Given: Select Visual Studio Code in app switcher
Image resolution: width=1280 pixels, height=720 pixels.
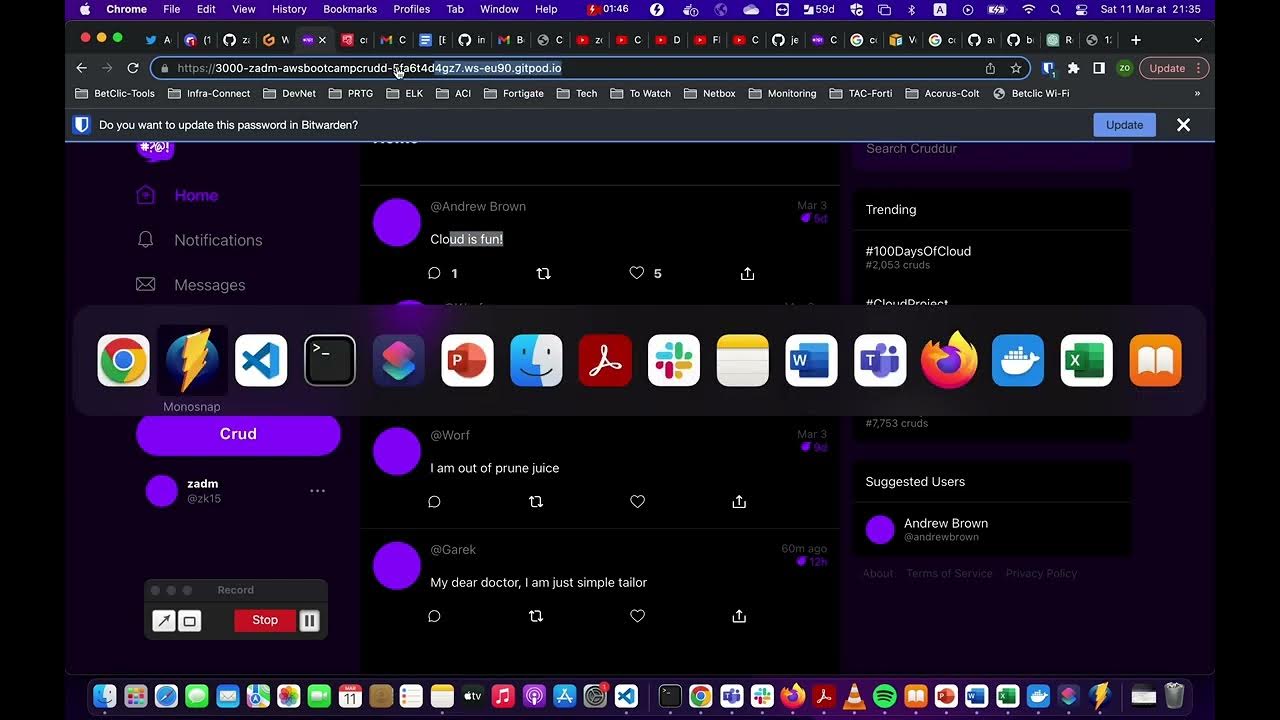Looking at the screenshot, I should tap(261, 360).
